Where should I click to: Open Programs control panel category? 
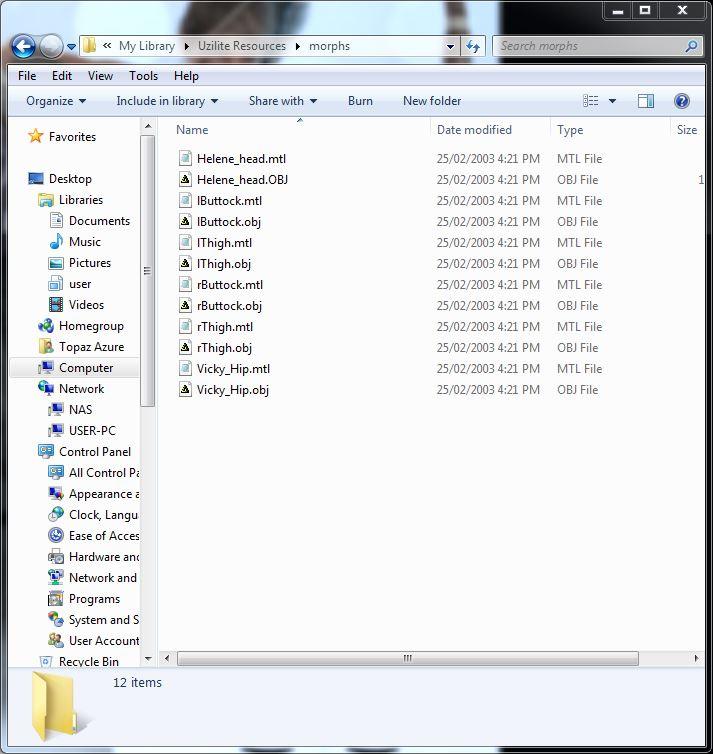(94, 599)
